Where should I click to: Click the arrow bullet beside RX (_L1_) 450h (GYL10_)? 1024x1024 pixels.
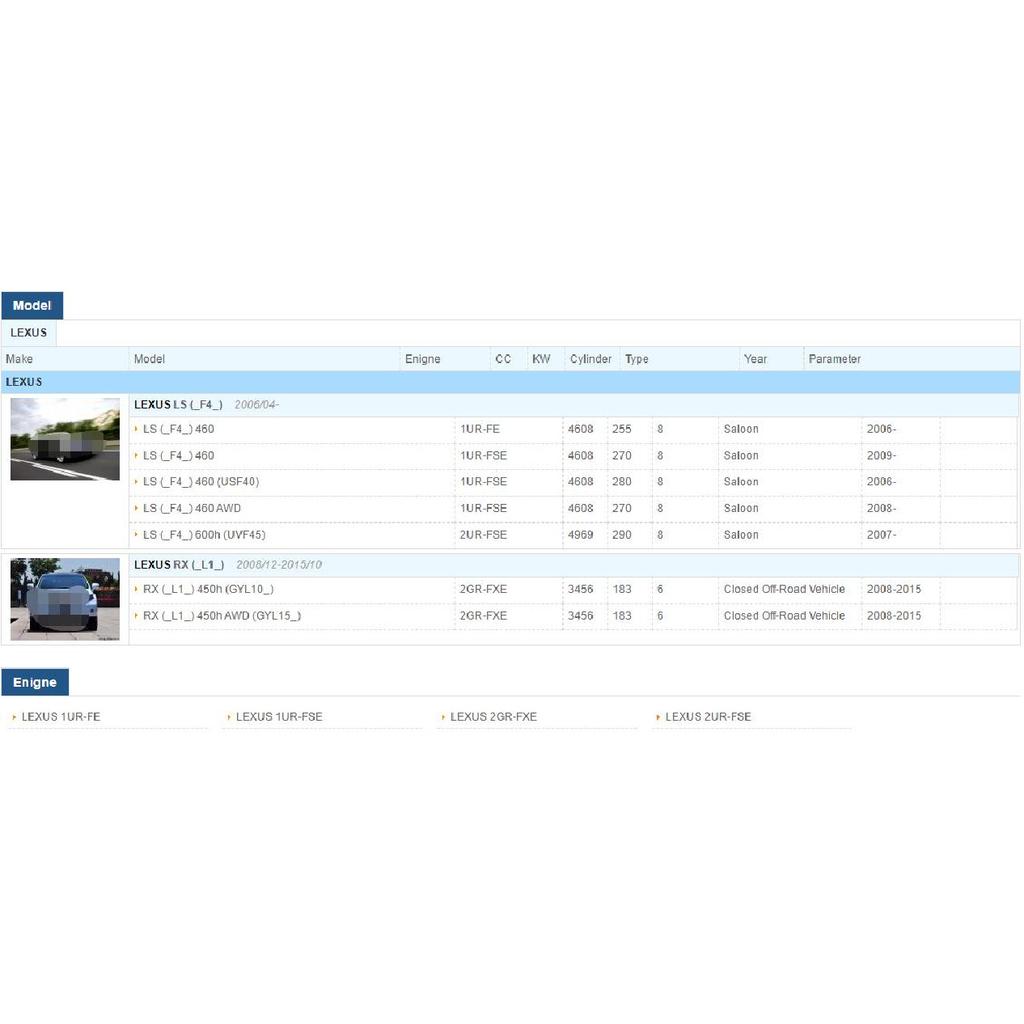click(x=136, y=588)
